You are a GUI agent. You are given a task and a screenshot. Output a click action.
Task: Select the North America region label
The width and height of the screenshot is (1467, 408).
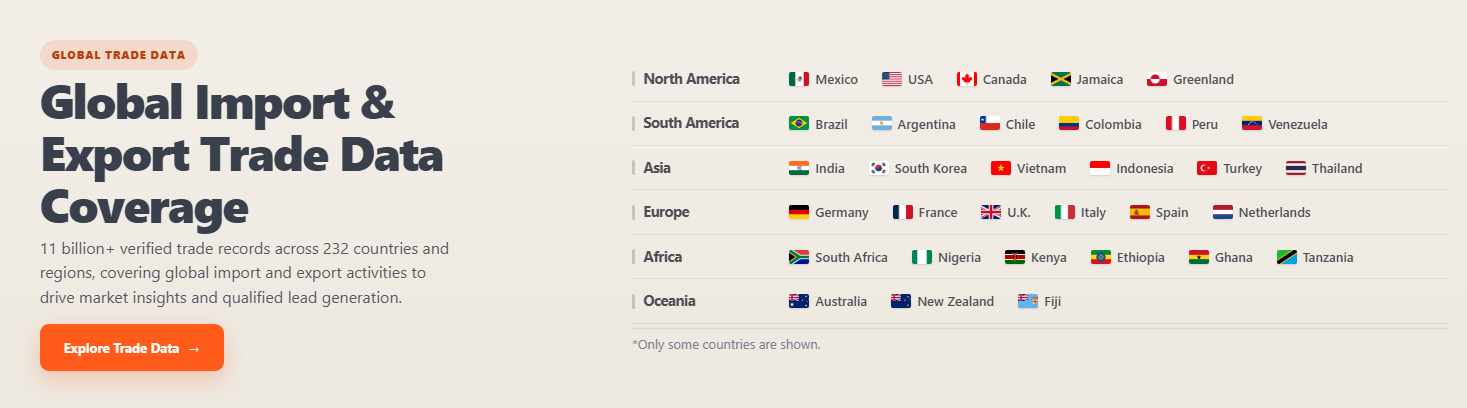click(x=691, y=79)
